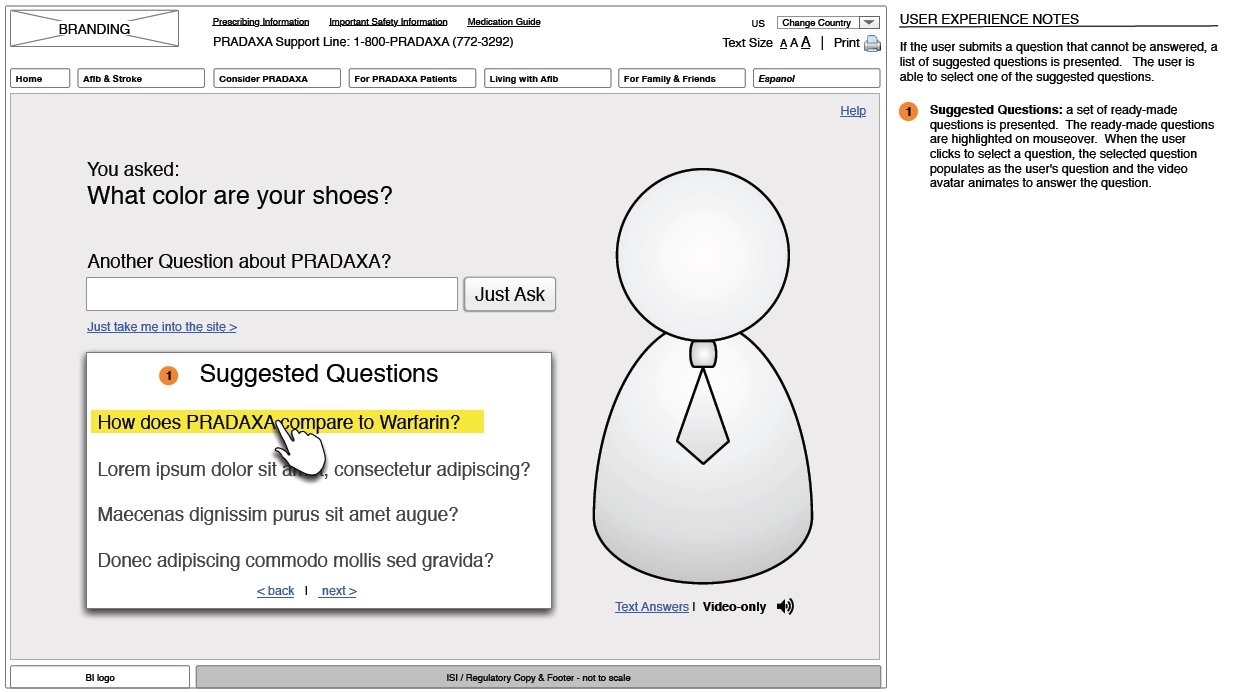
Task: Open the Home navigation tab
Action: tap(40, 78)
